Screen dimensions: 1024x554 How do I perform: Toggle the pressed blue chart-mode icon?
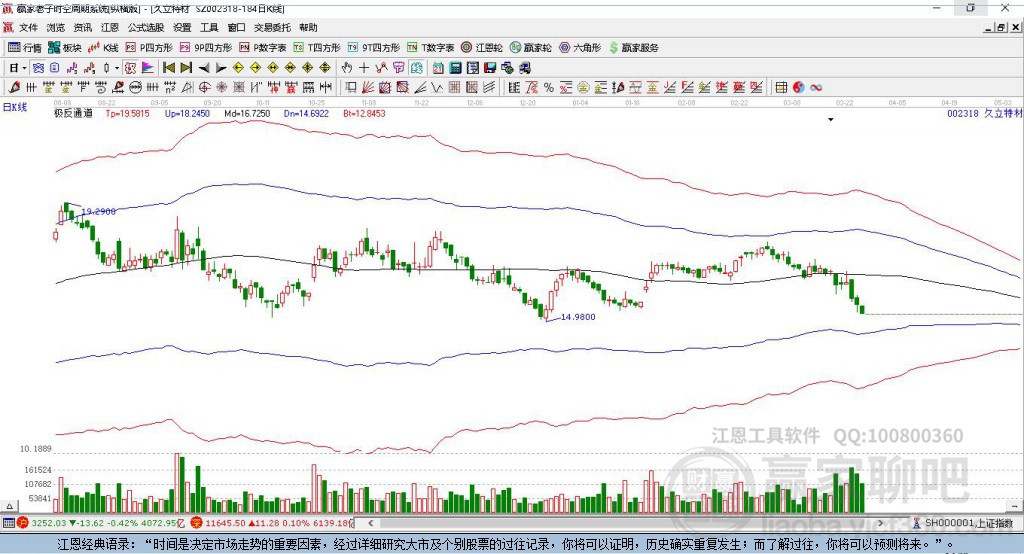tap(39, 67)
